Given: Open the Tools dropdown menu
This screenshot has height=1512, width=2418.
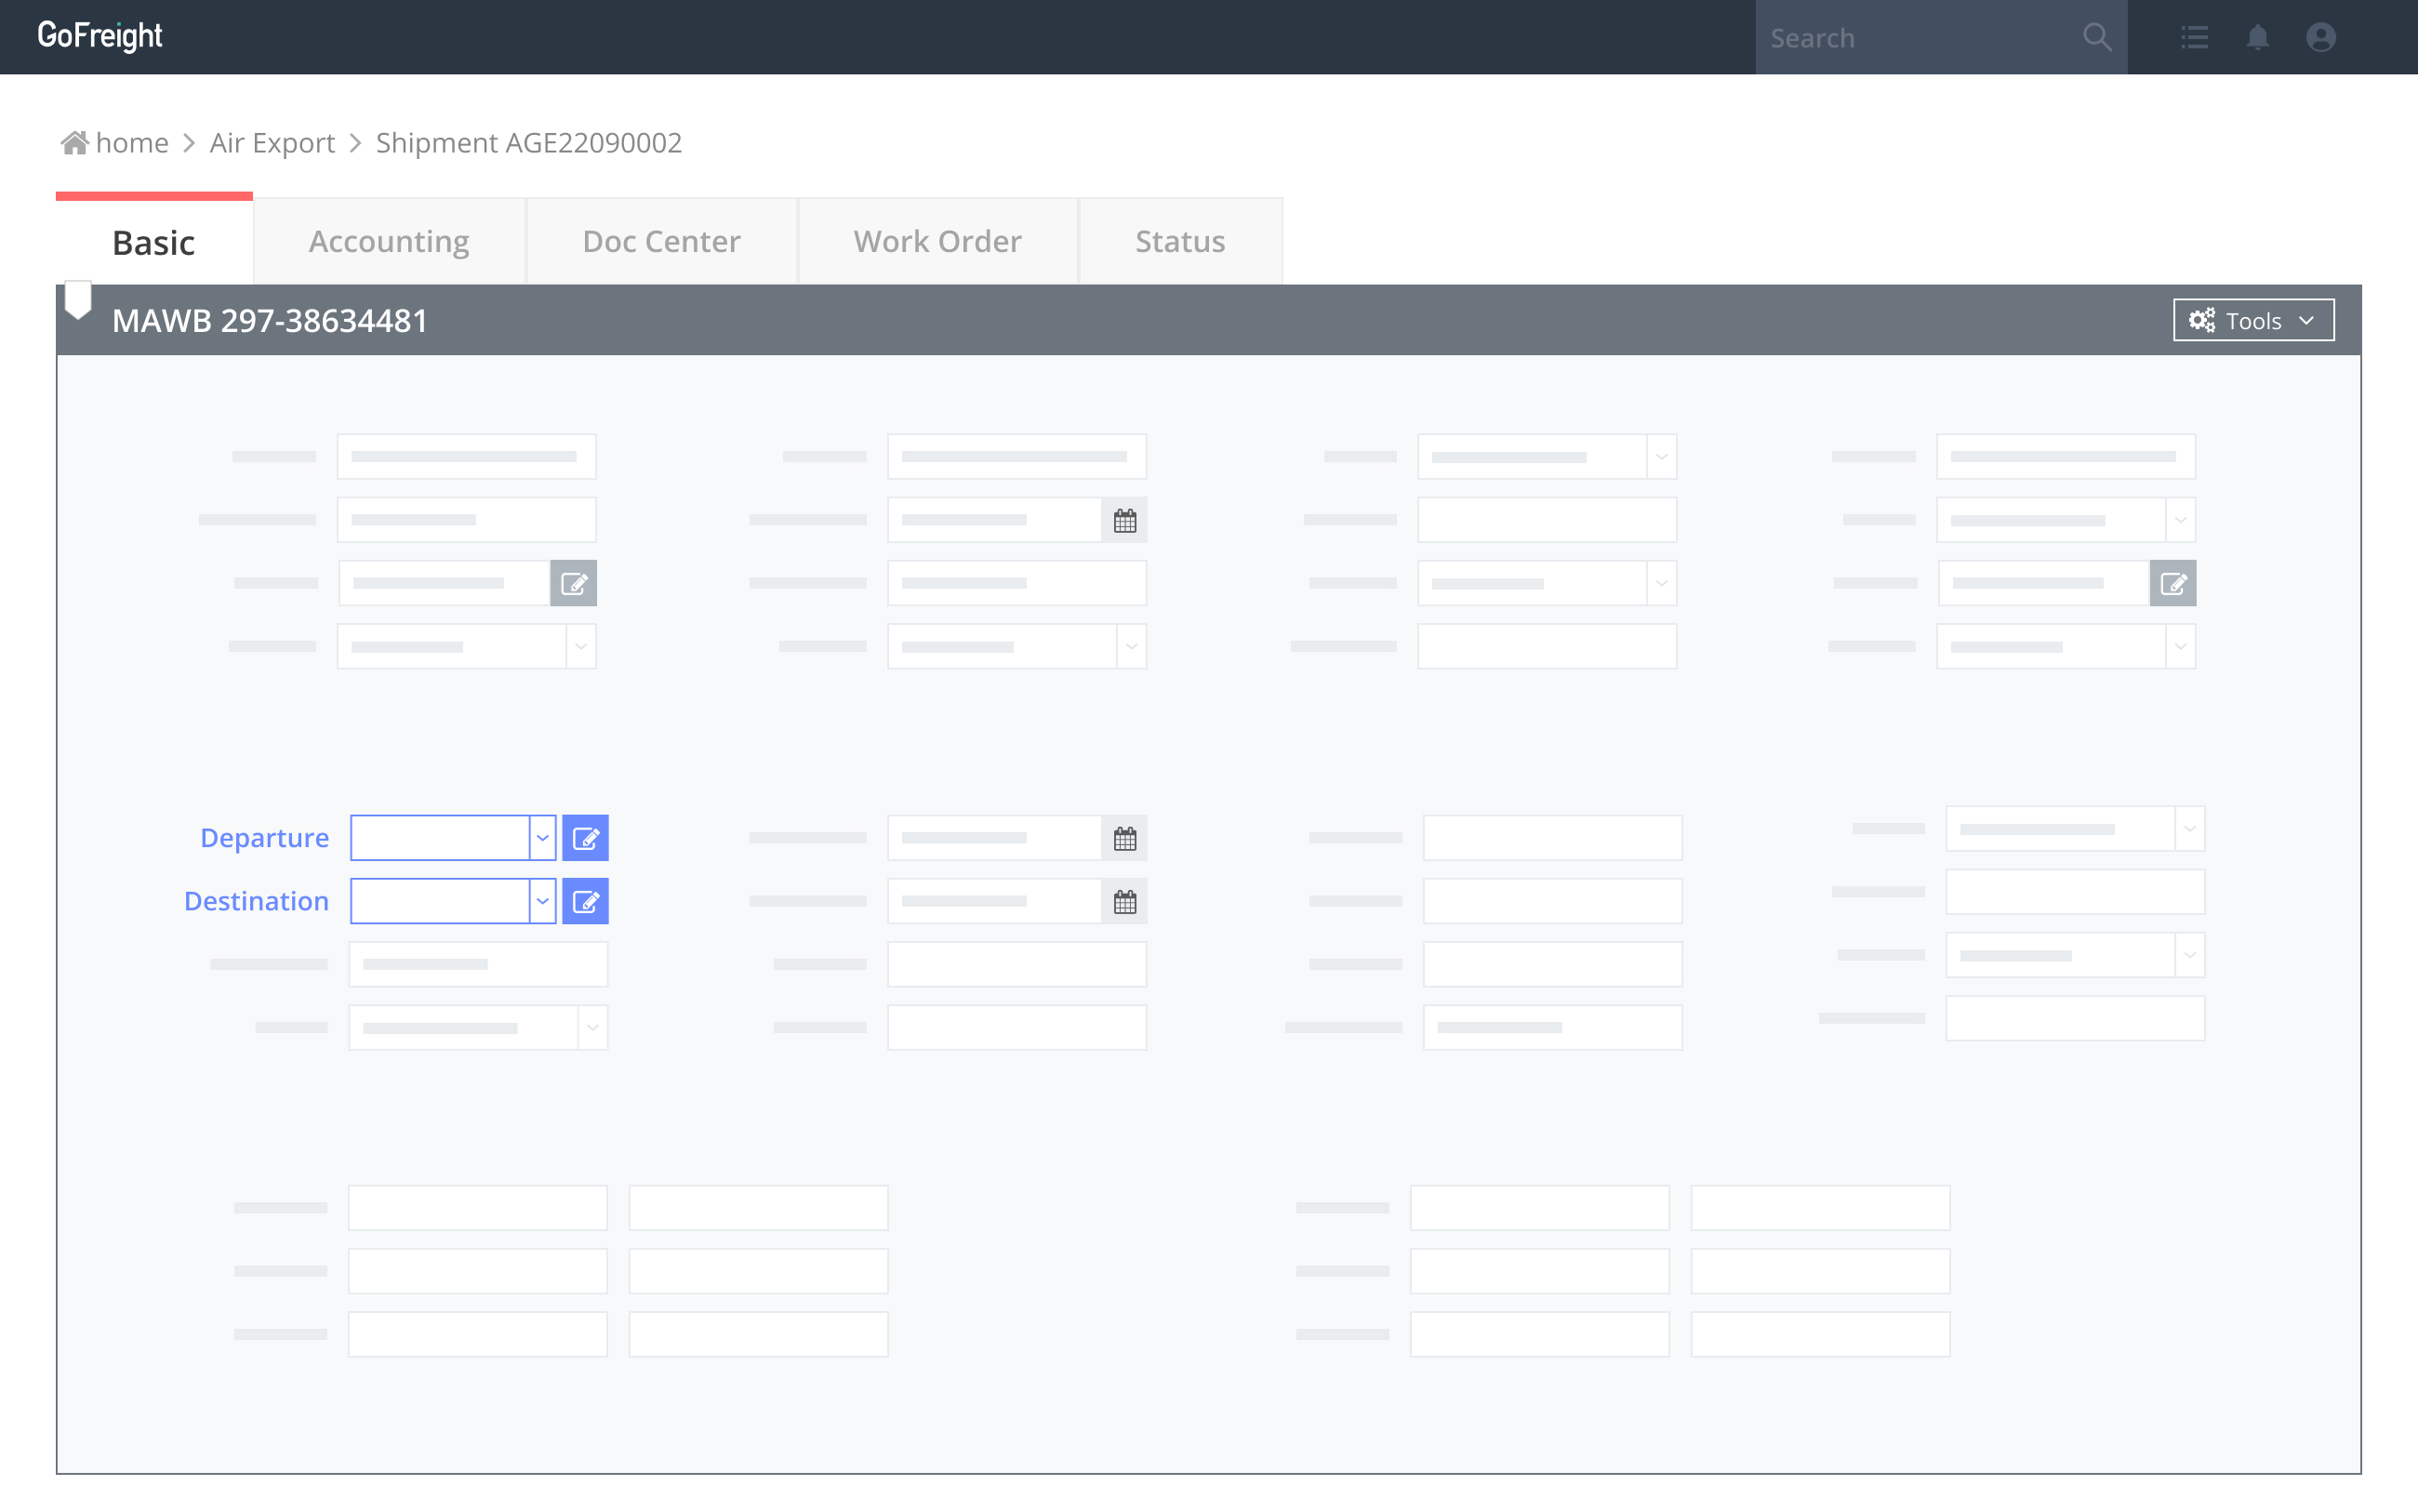Looking at the screenshot, I should [2252, 320].
